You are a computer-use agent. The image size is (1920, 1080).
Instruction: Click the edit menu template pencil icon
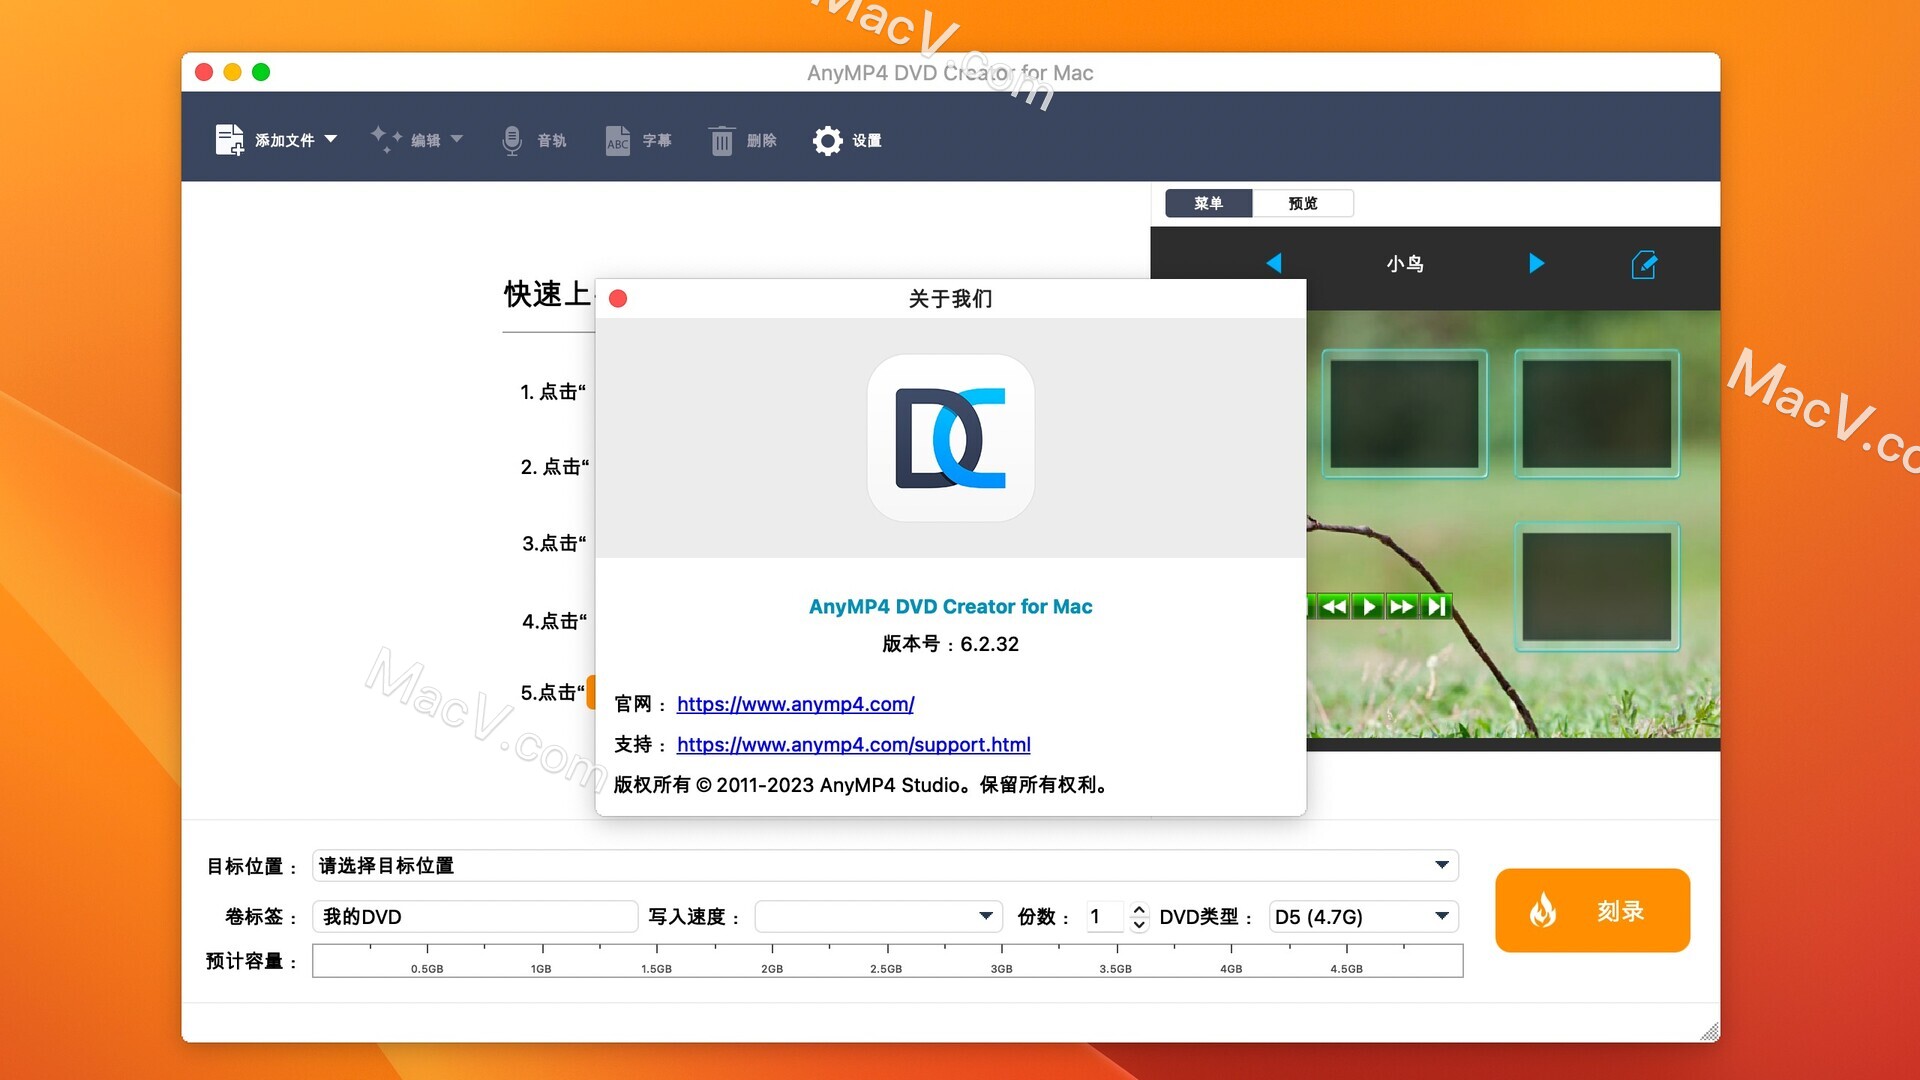click(1644, 264)
